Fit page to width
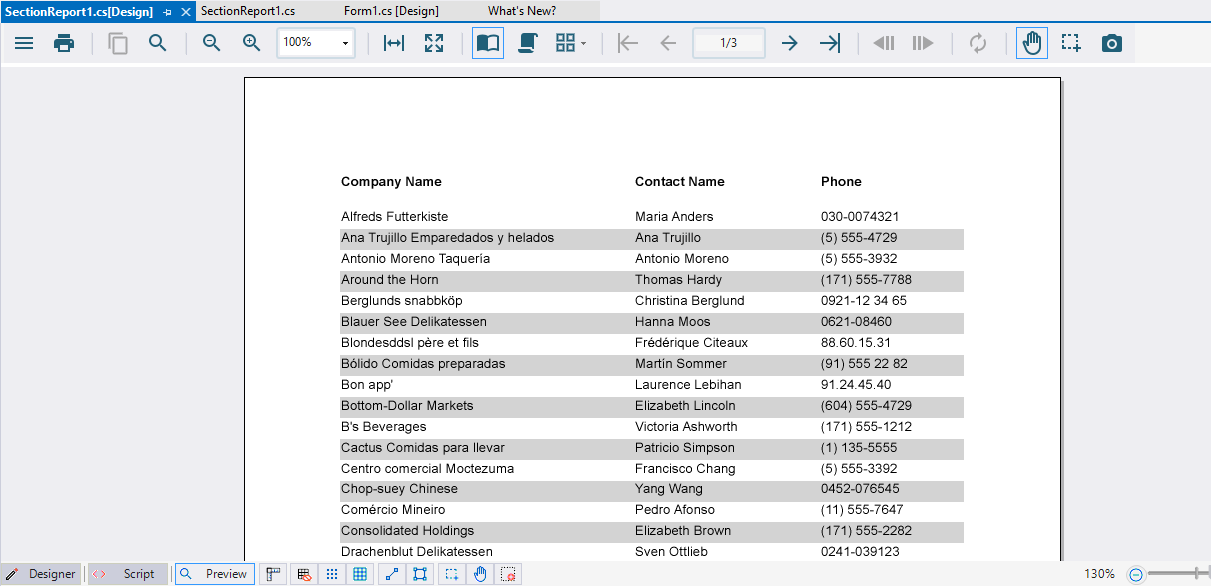The image size is (1211, 586). coord(394,43)
